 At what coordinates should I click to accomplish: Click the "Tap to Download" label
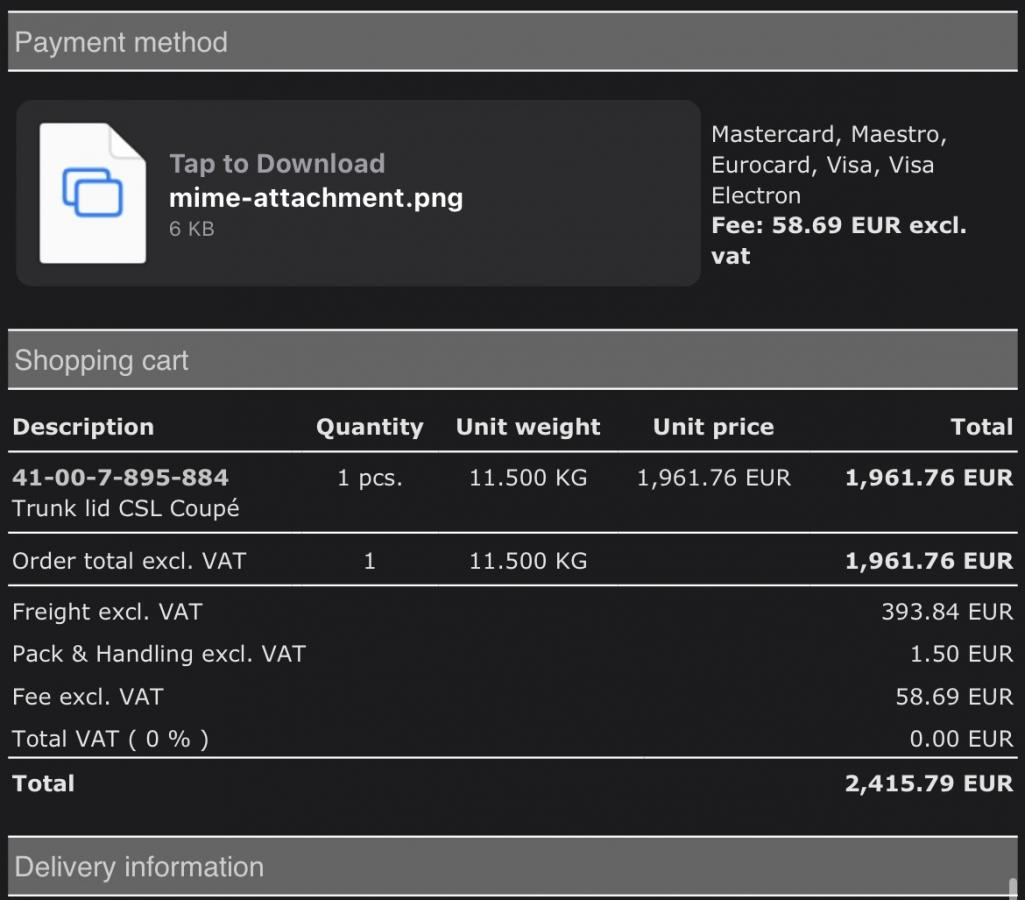[x=277, y=164]
